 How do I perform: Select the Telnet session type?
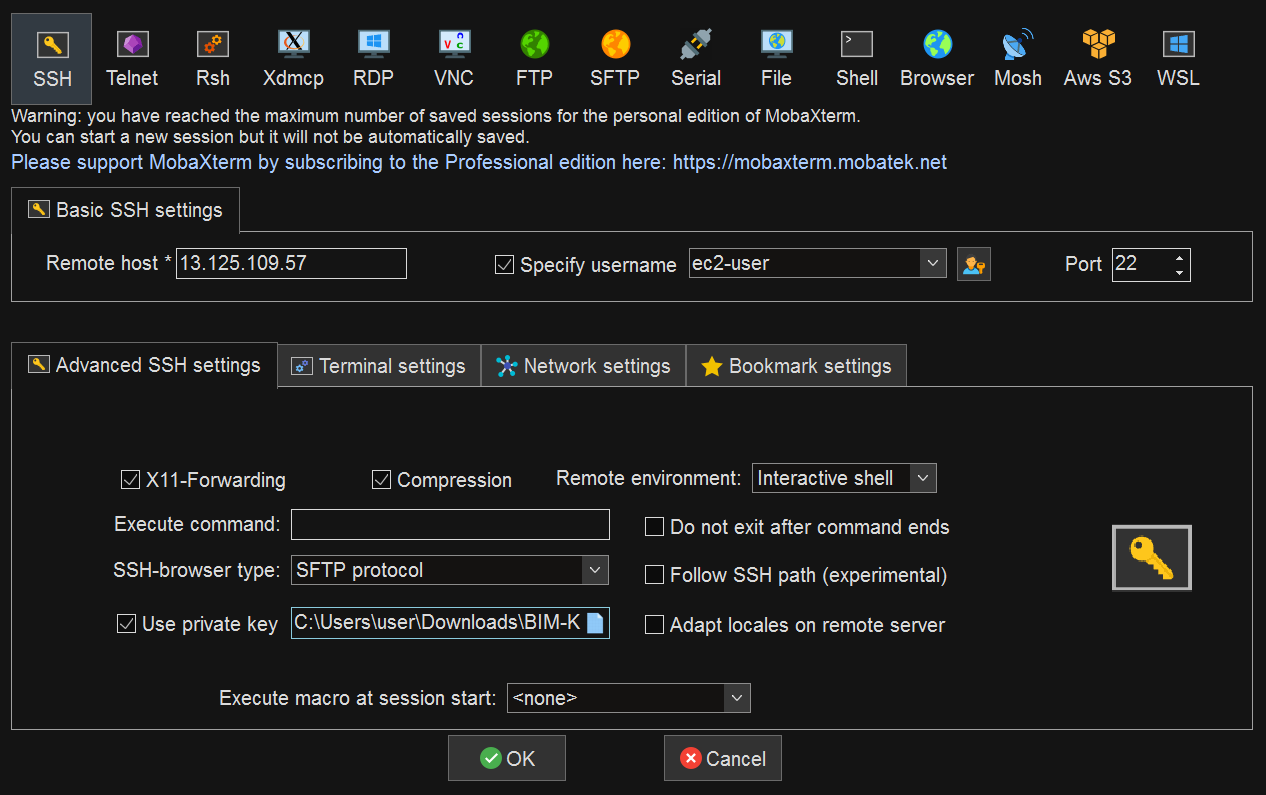132,59
